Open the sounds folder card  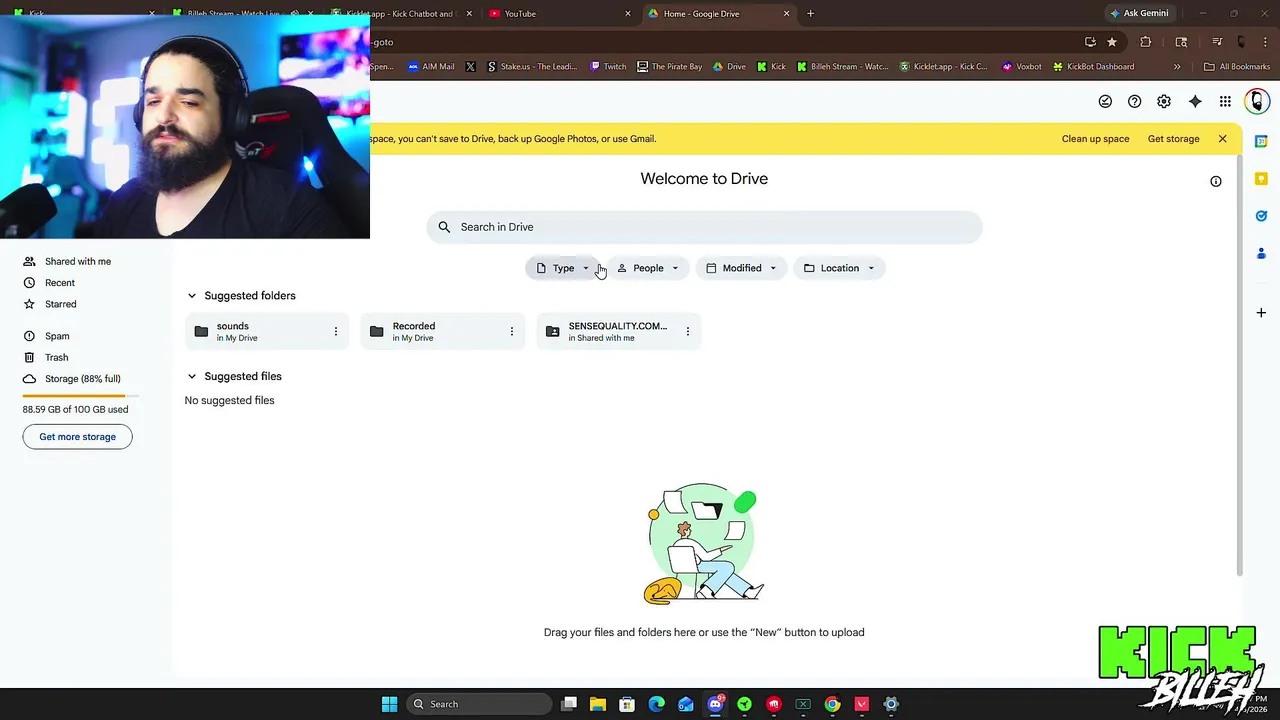(267, 331)
